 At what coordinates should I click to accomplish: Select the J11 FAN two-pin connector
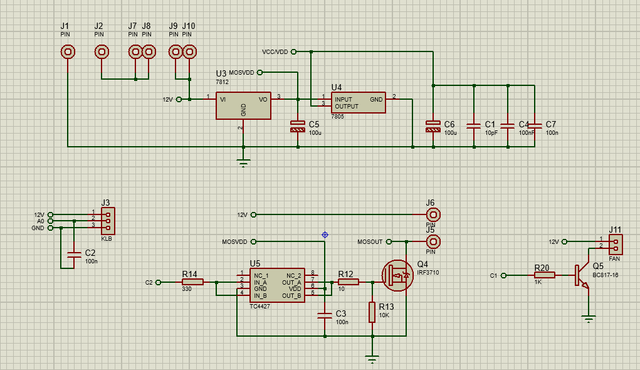616,245
